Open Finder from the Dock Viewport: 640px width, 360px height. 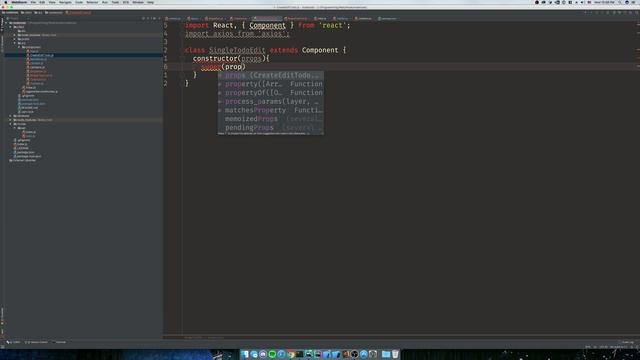pyautogui.click(x=244, y=354)
